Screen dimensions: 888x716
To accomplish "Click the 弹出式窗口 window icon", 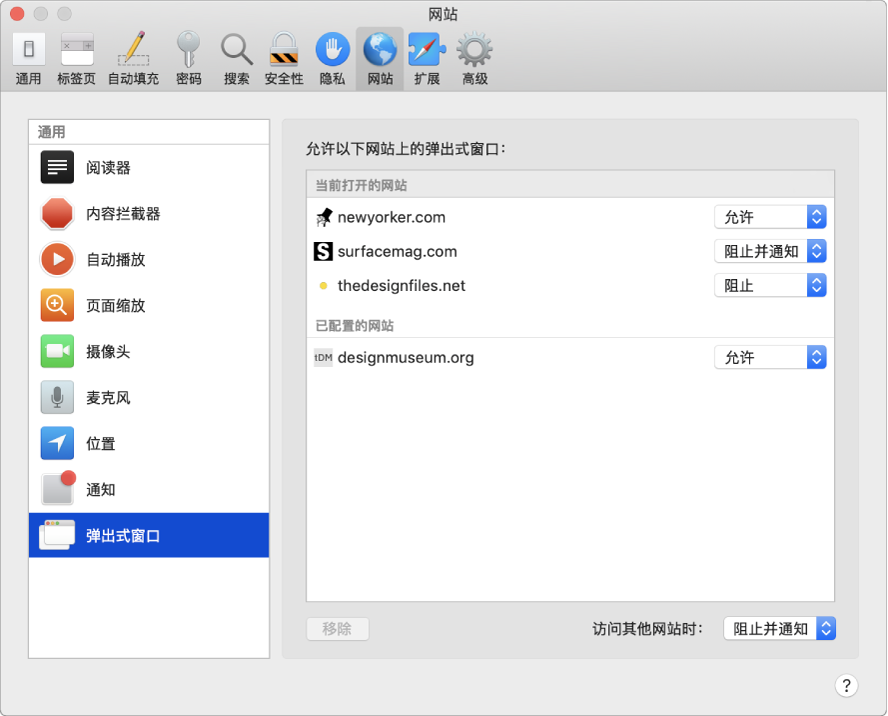I will [57, 535].
